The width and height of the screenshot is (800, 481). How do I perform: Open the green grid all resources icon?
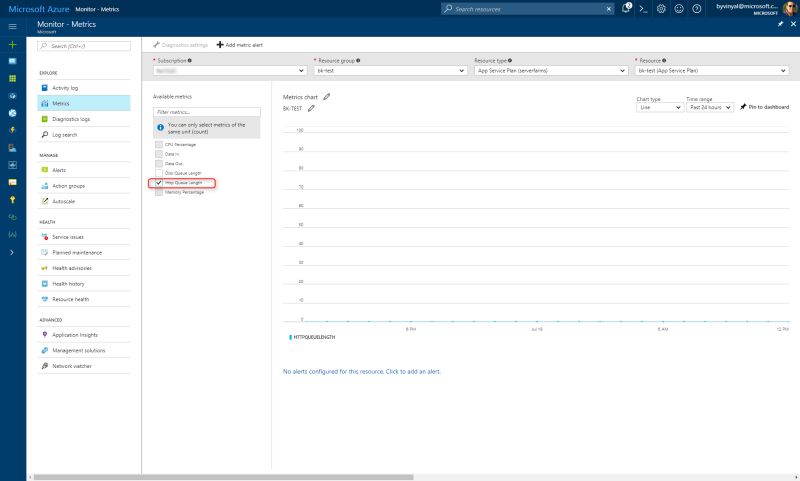point(12,79)
